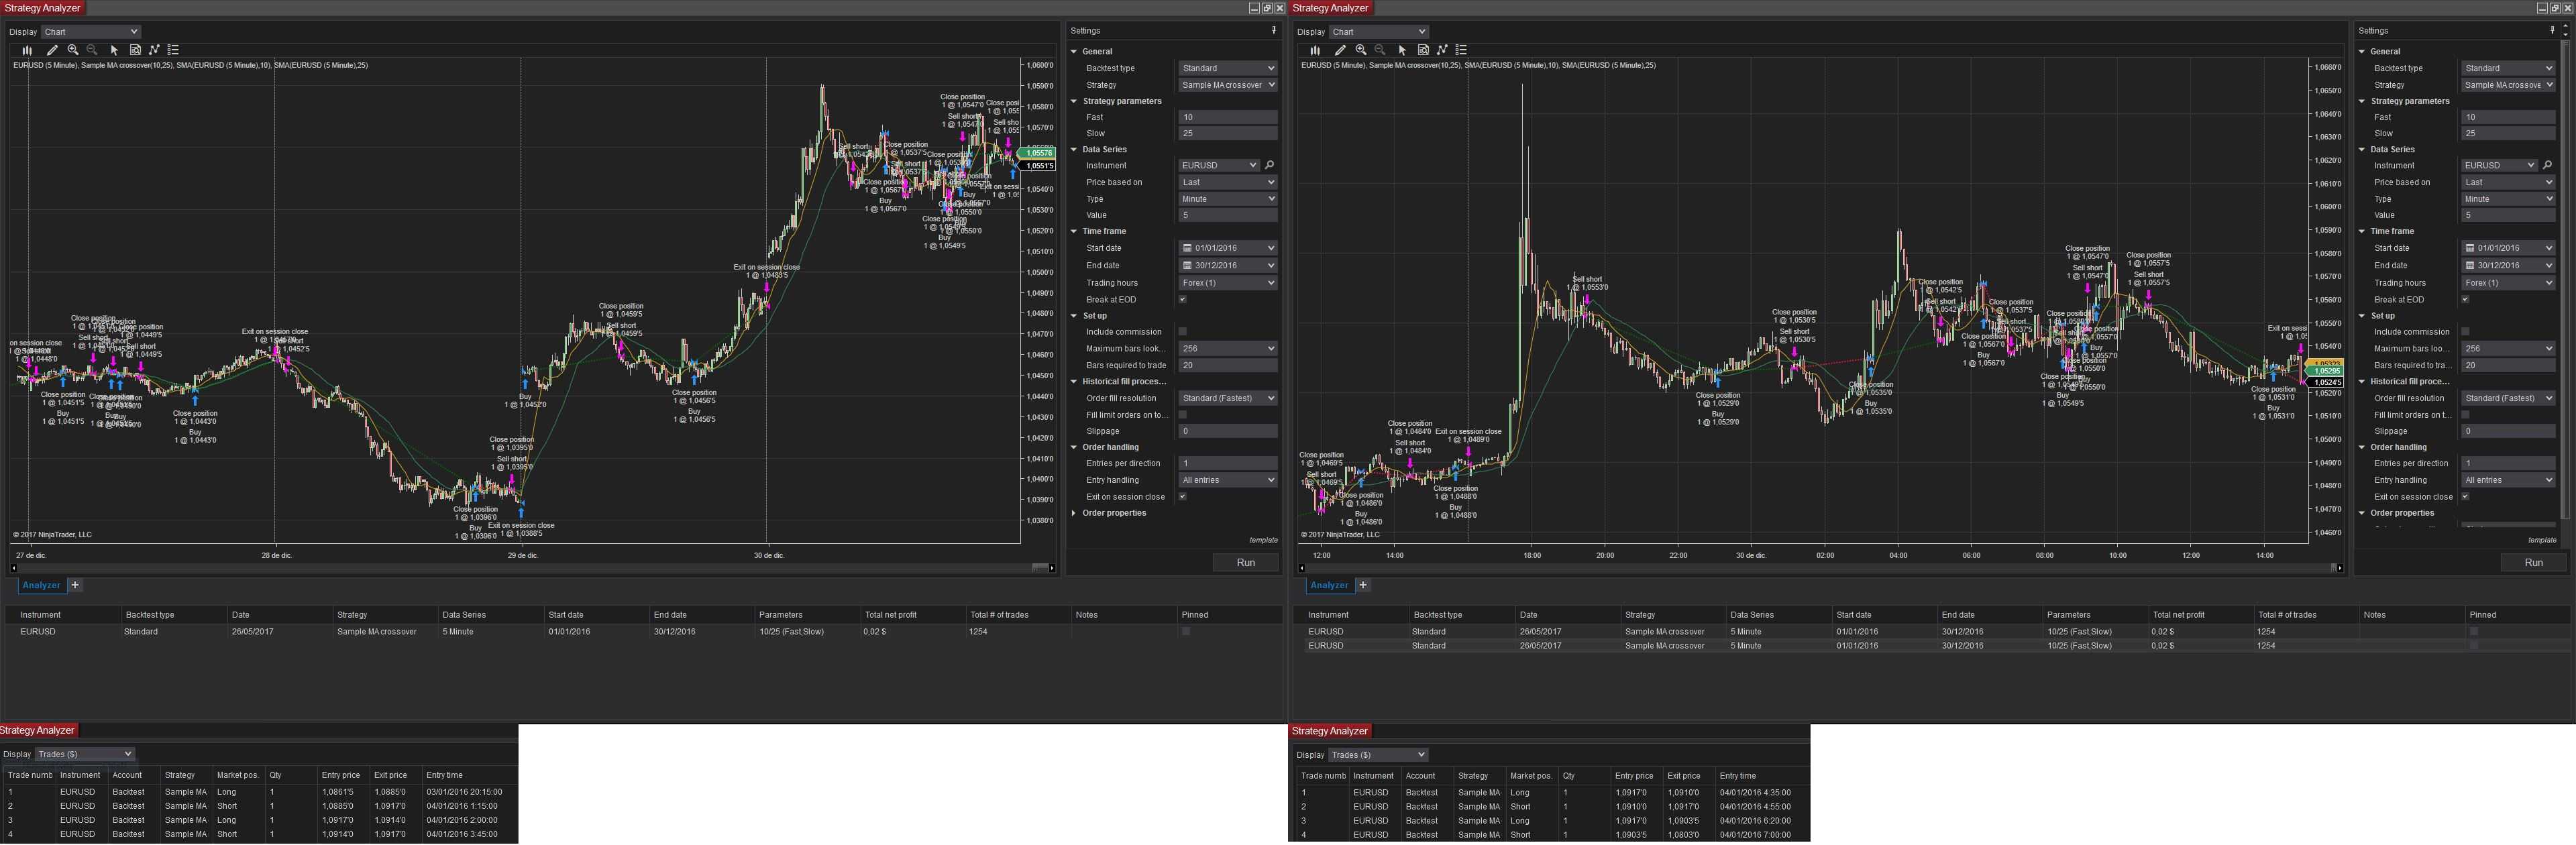
Task: Toggle Break at EOD checkbox in left Settings
Action: (x=1182, y=300)
